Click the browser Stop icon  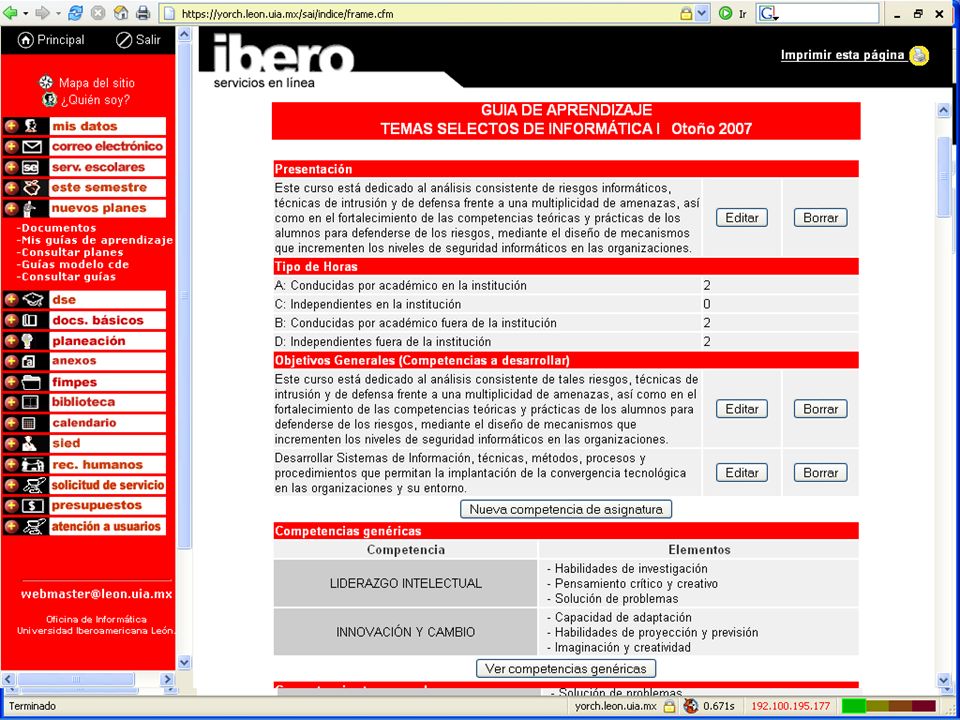pyautogui.click(x=98, y=13)
